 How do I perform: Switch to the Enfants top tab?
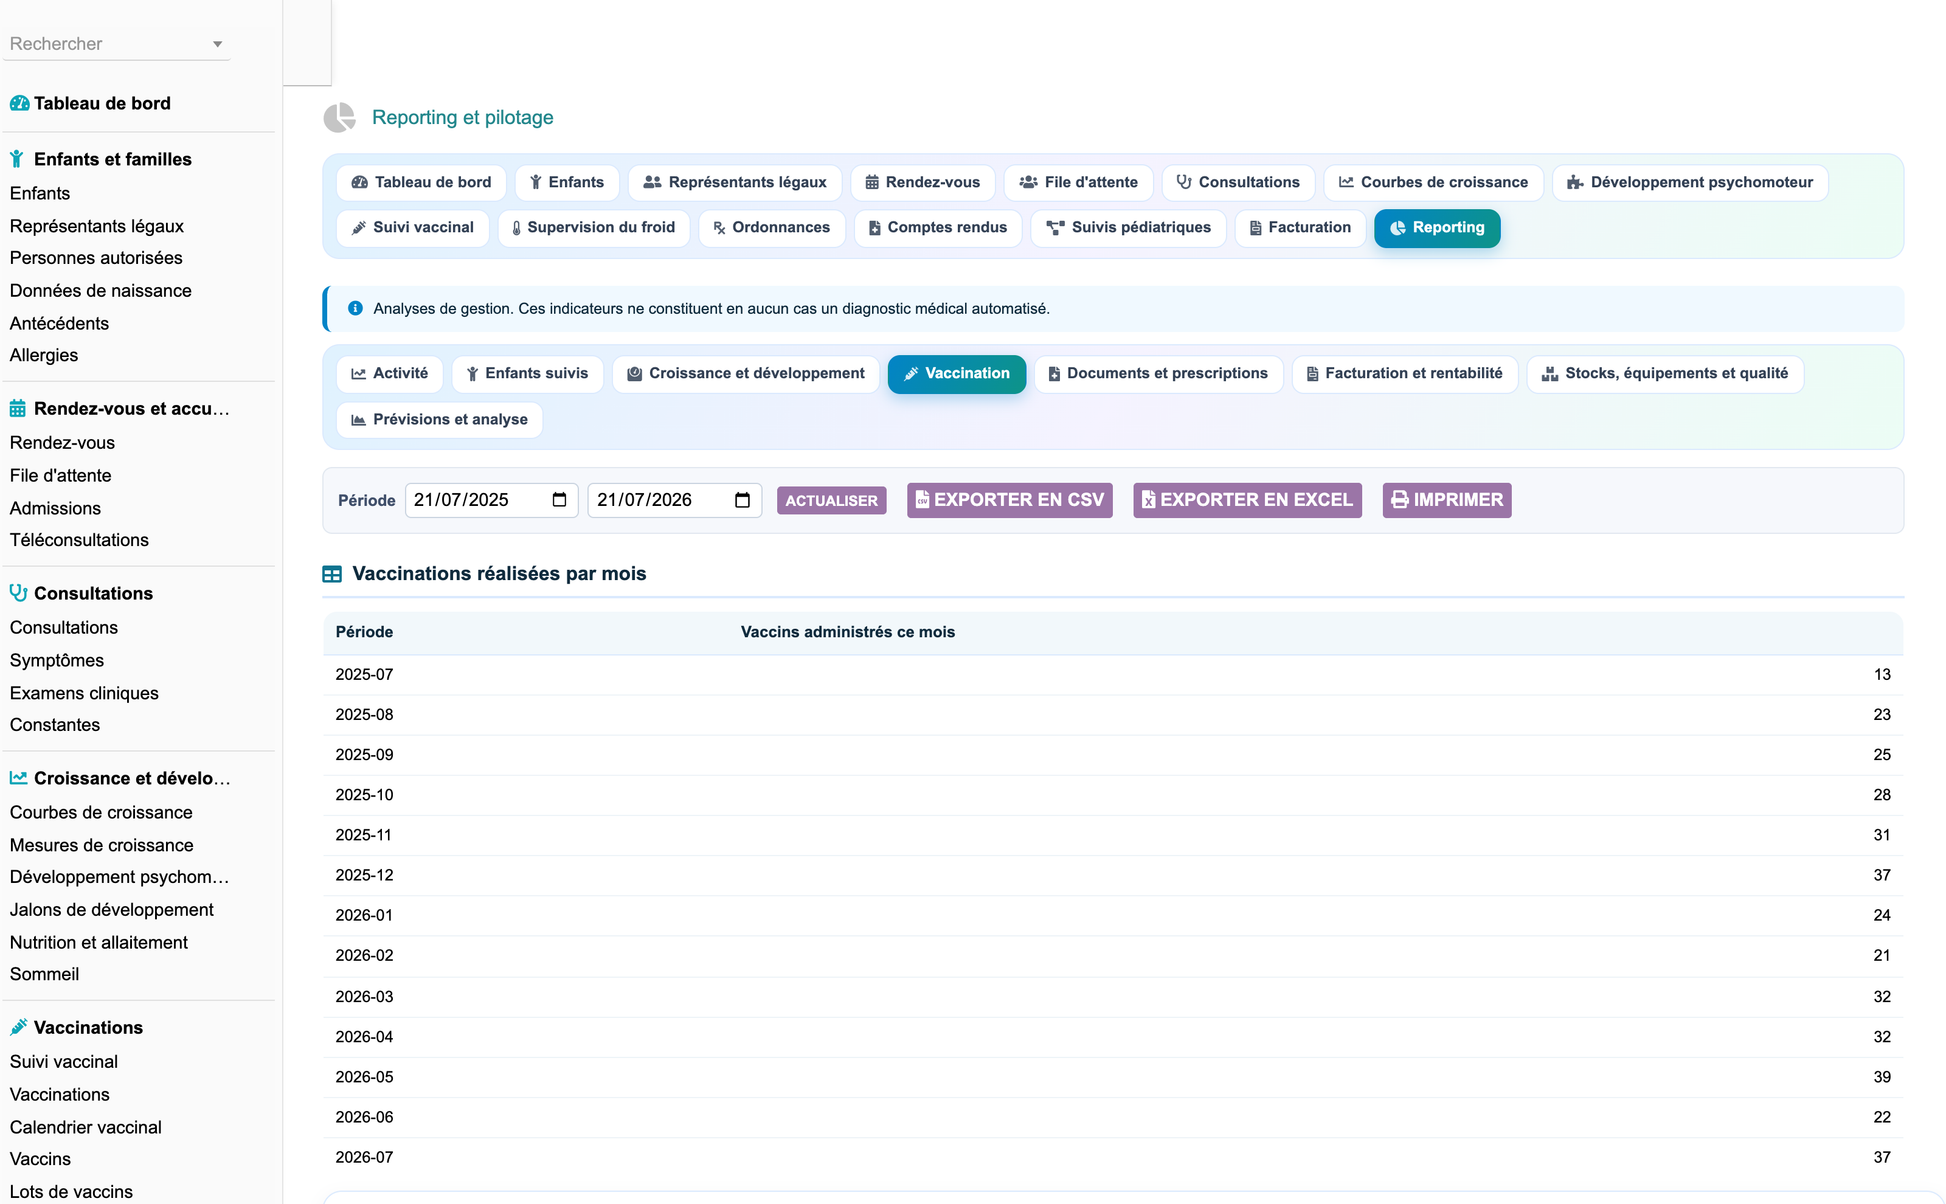(566, 182)
